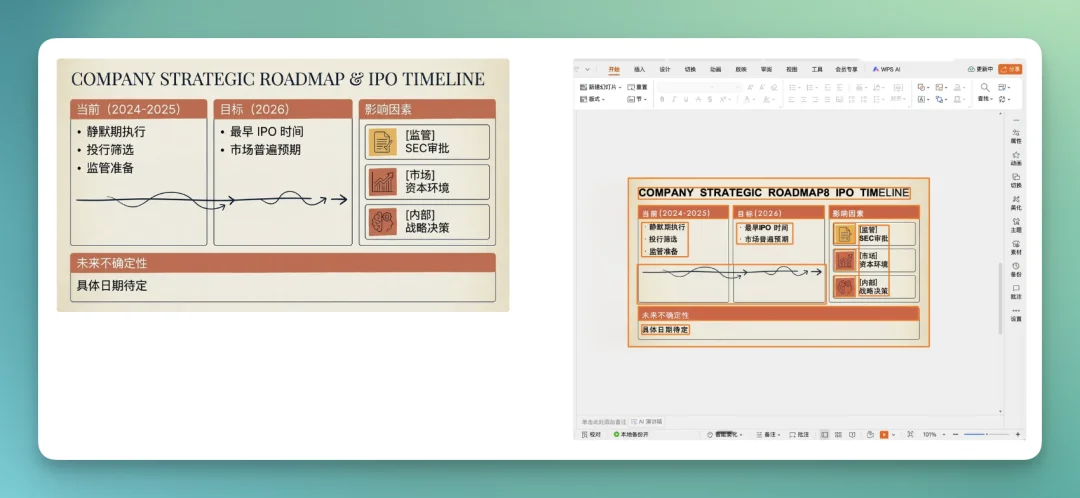Click the bold B formatting icon

click(662, 99)
